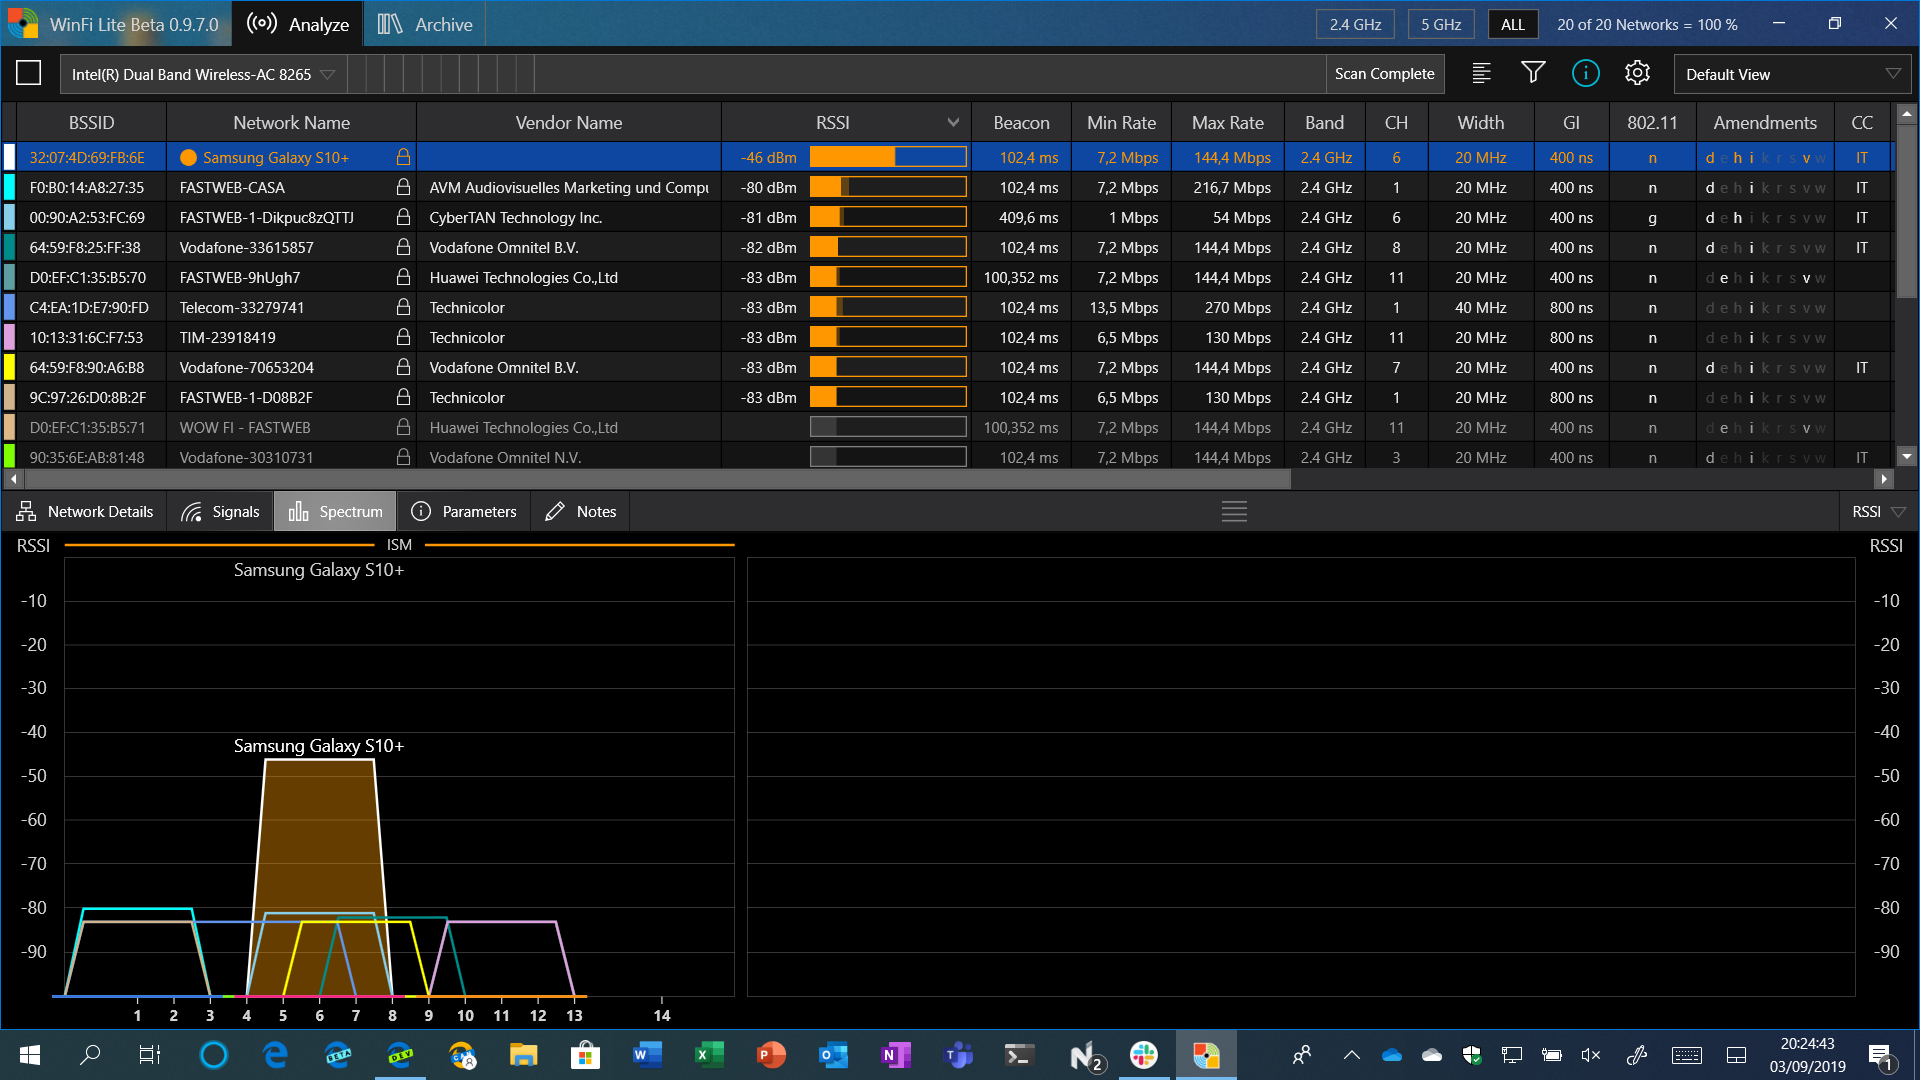
Task: Open the Signals tab
Action: (x=220, y=512)
